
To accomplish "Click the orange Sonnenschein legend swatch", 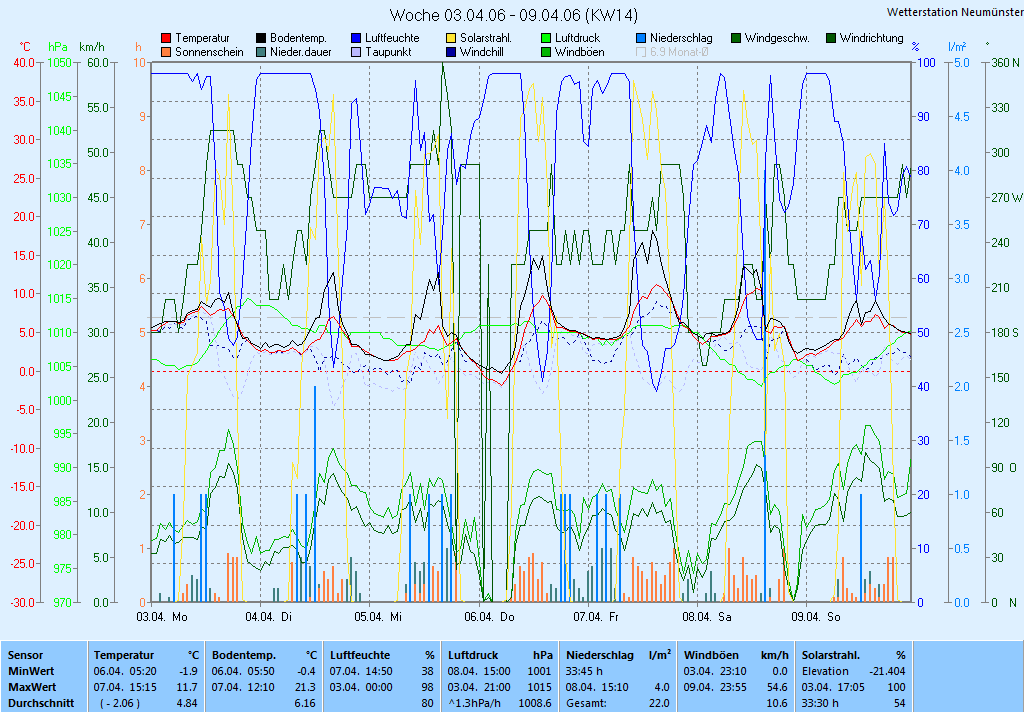I will click(x=166, y=52).
